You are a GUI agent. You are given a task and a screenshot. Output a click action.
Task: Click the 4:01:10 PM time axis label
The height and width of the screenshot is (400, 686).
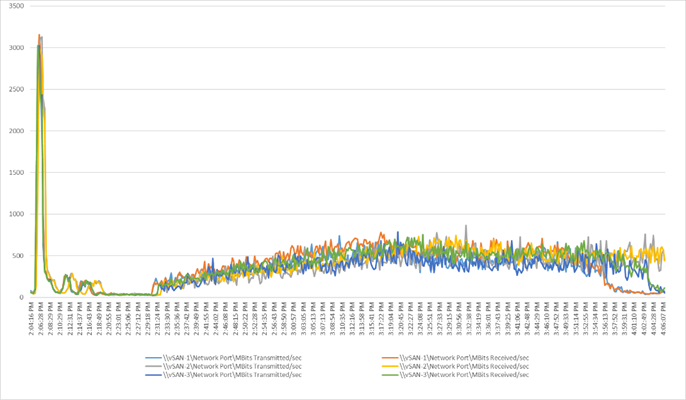(633, 318)
